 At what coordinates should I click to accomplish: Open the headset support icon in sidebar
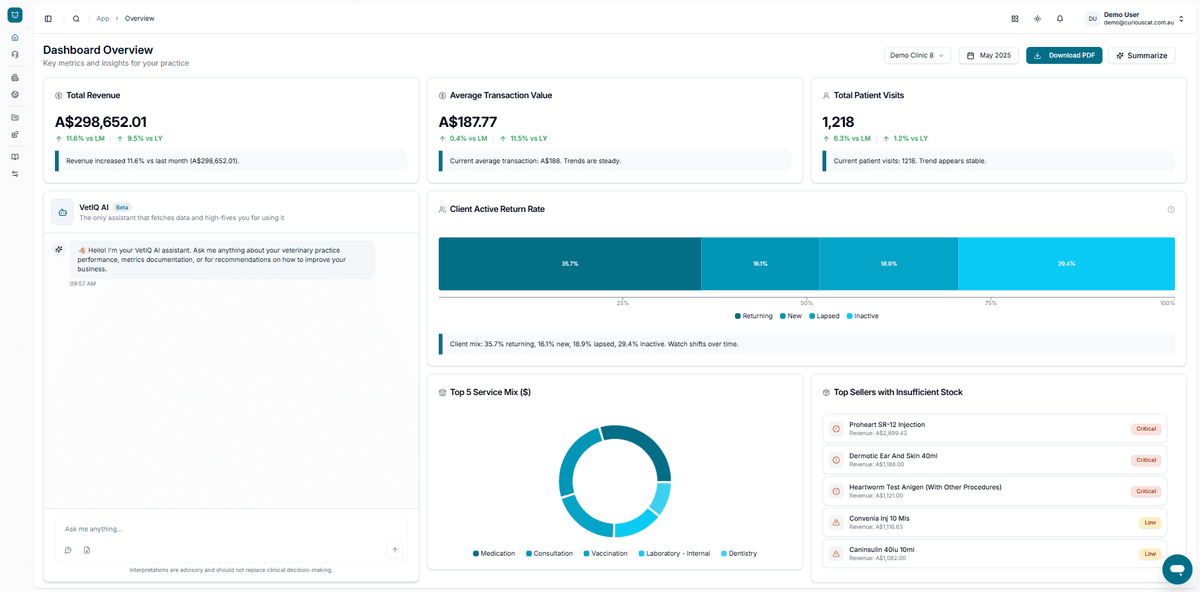click(15, 54)
